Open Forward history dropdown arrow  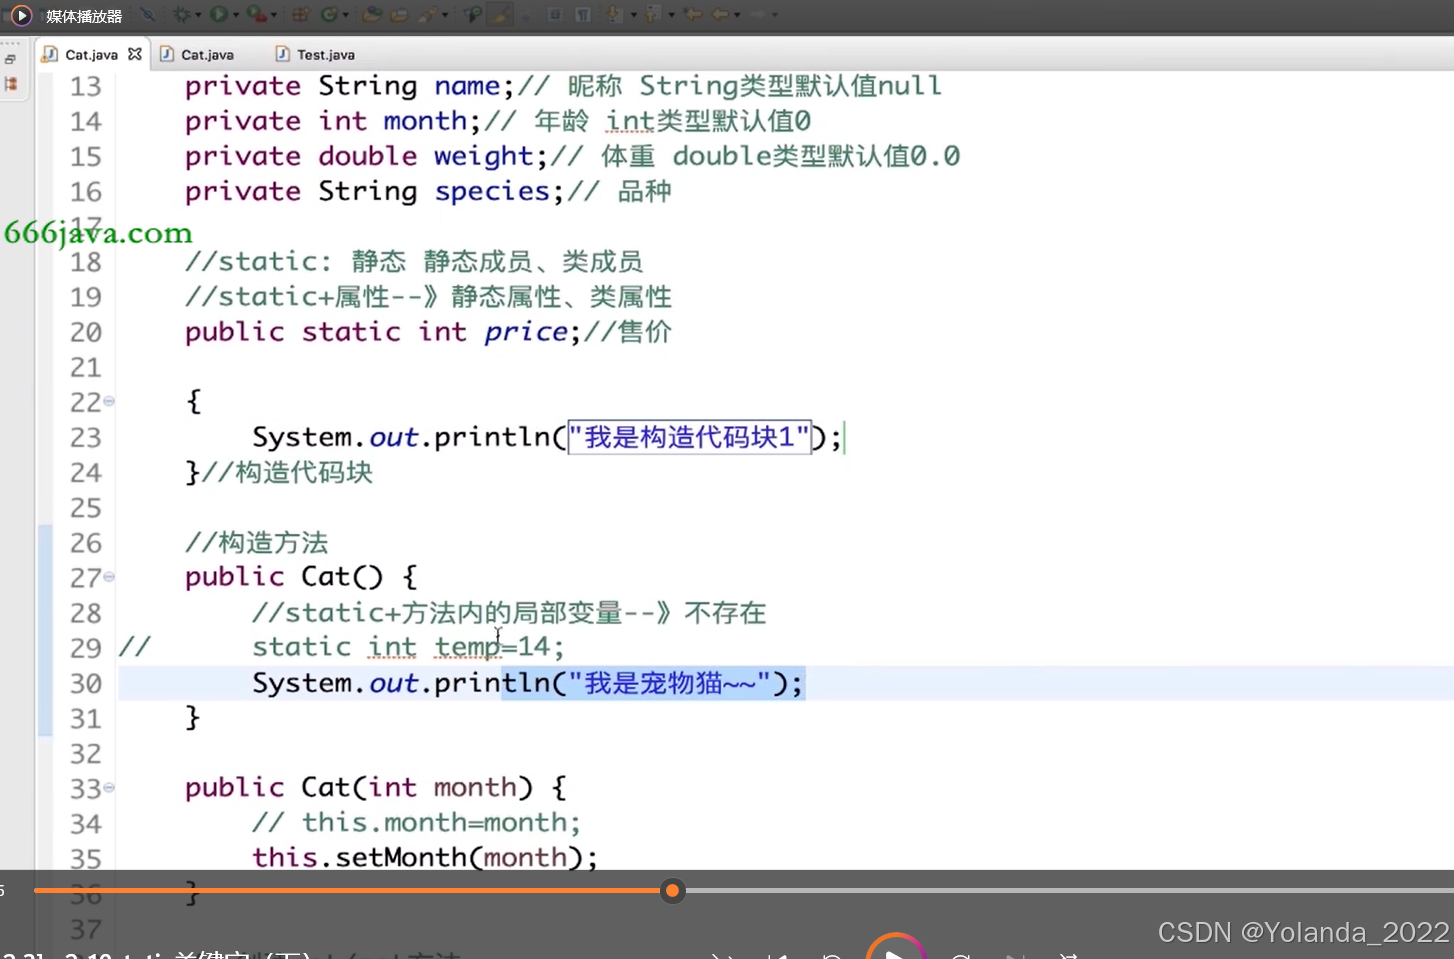tap(774, 15)
